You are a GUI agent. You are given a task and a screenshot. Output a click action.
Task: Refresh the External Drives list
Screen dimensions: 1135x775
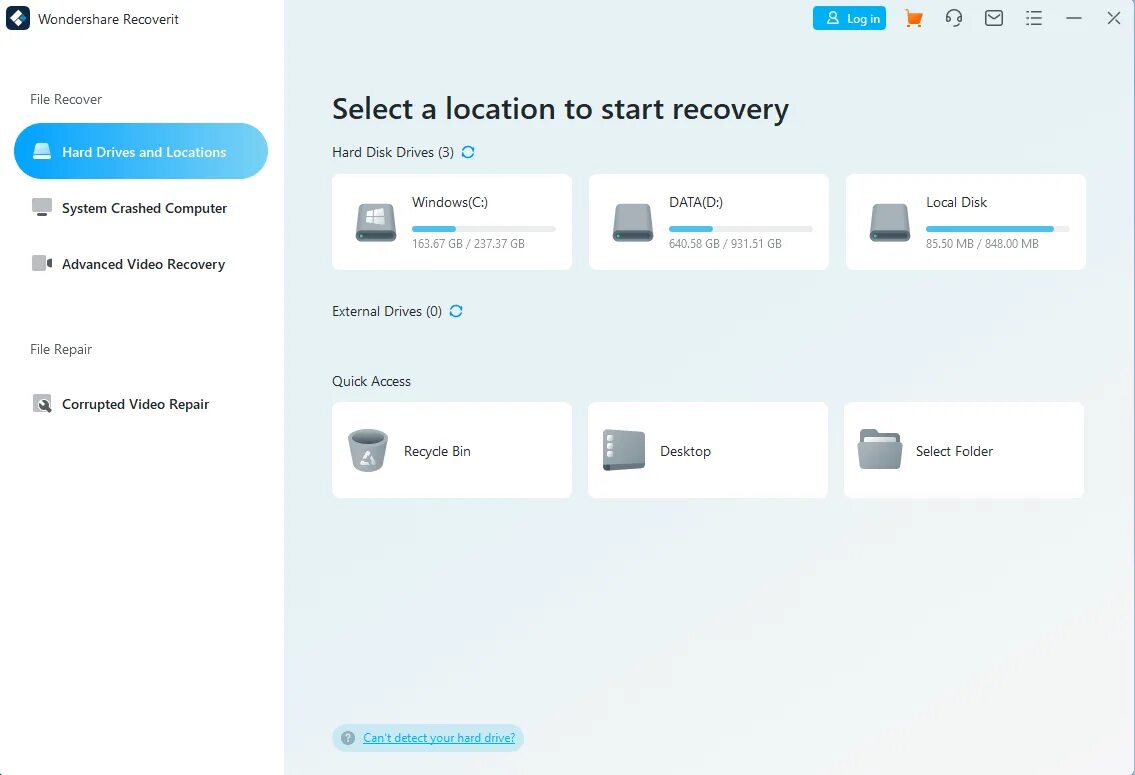pos(456,311)
